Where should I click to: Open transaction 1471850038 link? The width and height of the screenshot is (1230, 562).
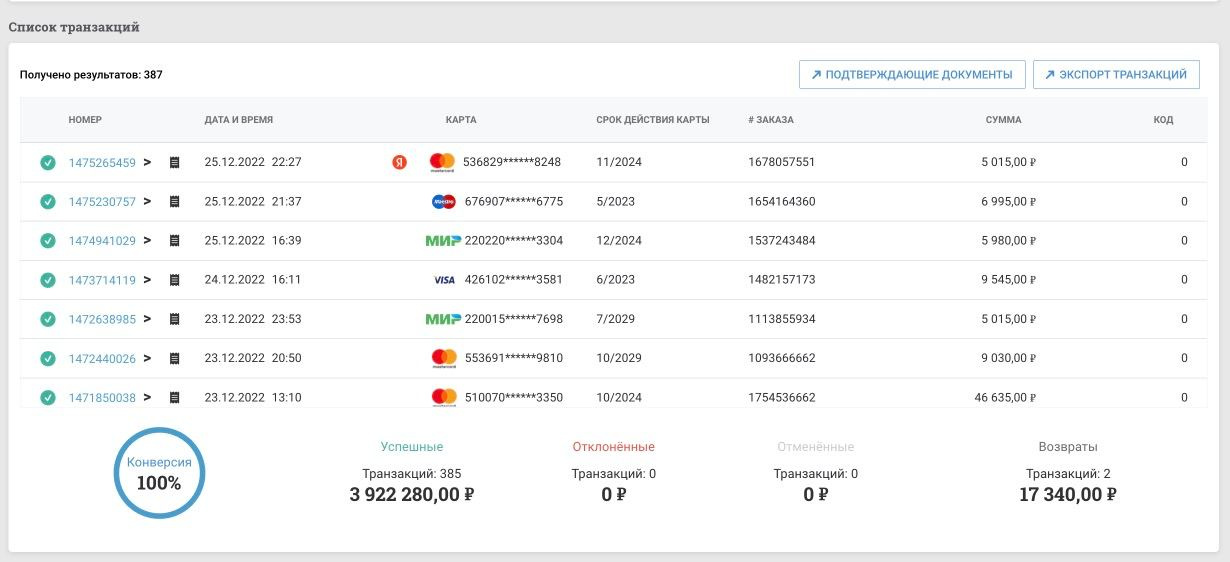click(x=102, y=397)
